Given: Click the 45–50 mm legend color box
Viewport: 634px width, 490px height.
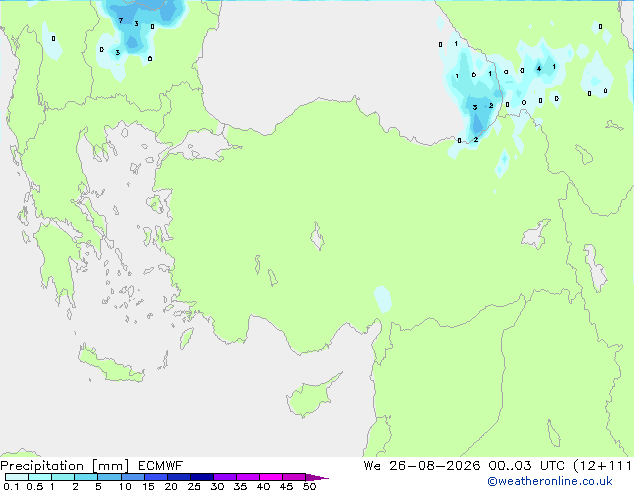Looking at the screenshot, I should click(x=294, y=477).
